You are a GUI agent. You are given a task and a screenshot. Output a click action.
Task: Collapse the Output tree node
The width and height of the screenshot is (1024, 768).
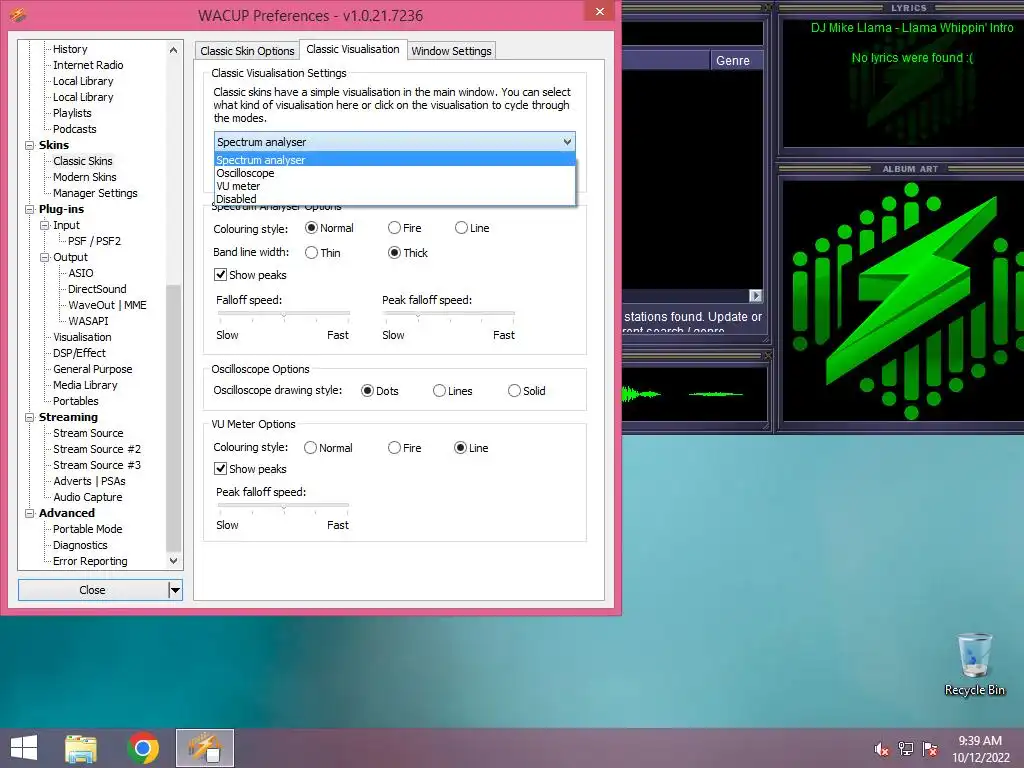click(44, 257)
